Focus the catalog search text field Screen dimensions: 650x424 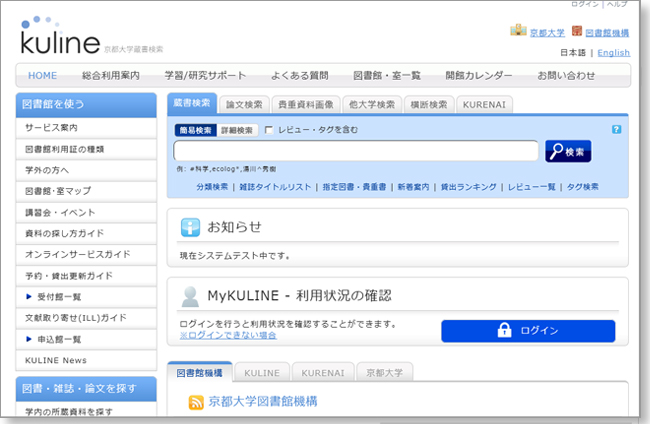(x=356, y=151)
